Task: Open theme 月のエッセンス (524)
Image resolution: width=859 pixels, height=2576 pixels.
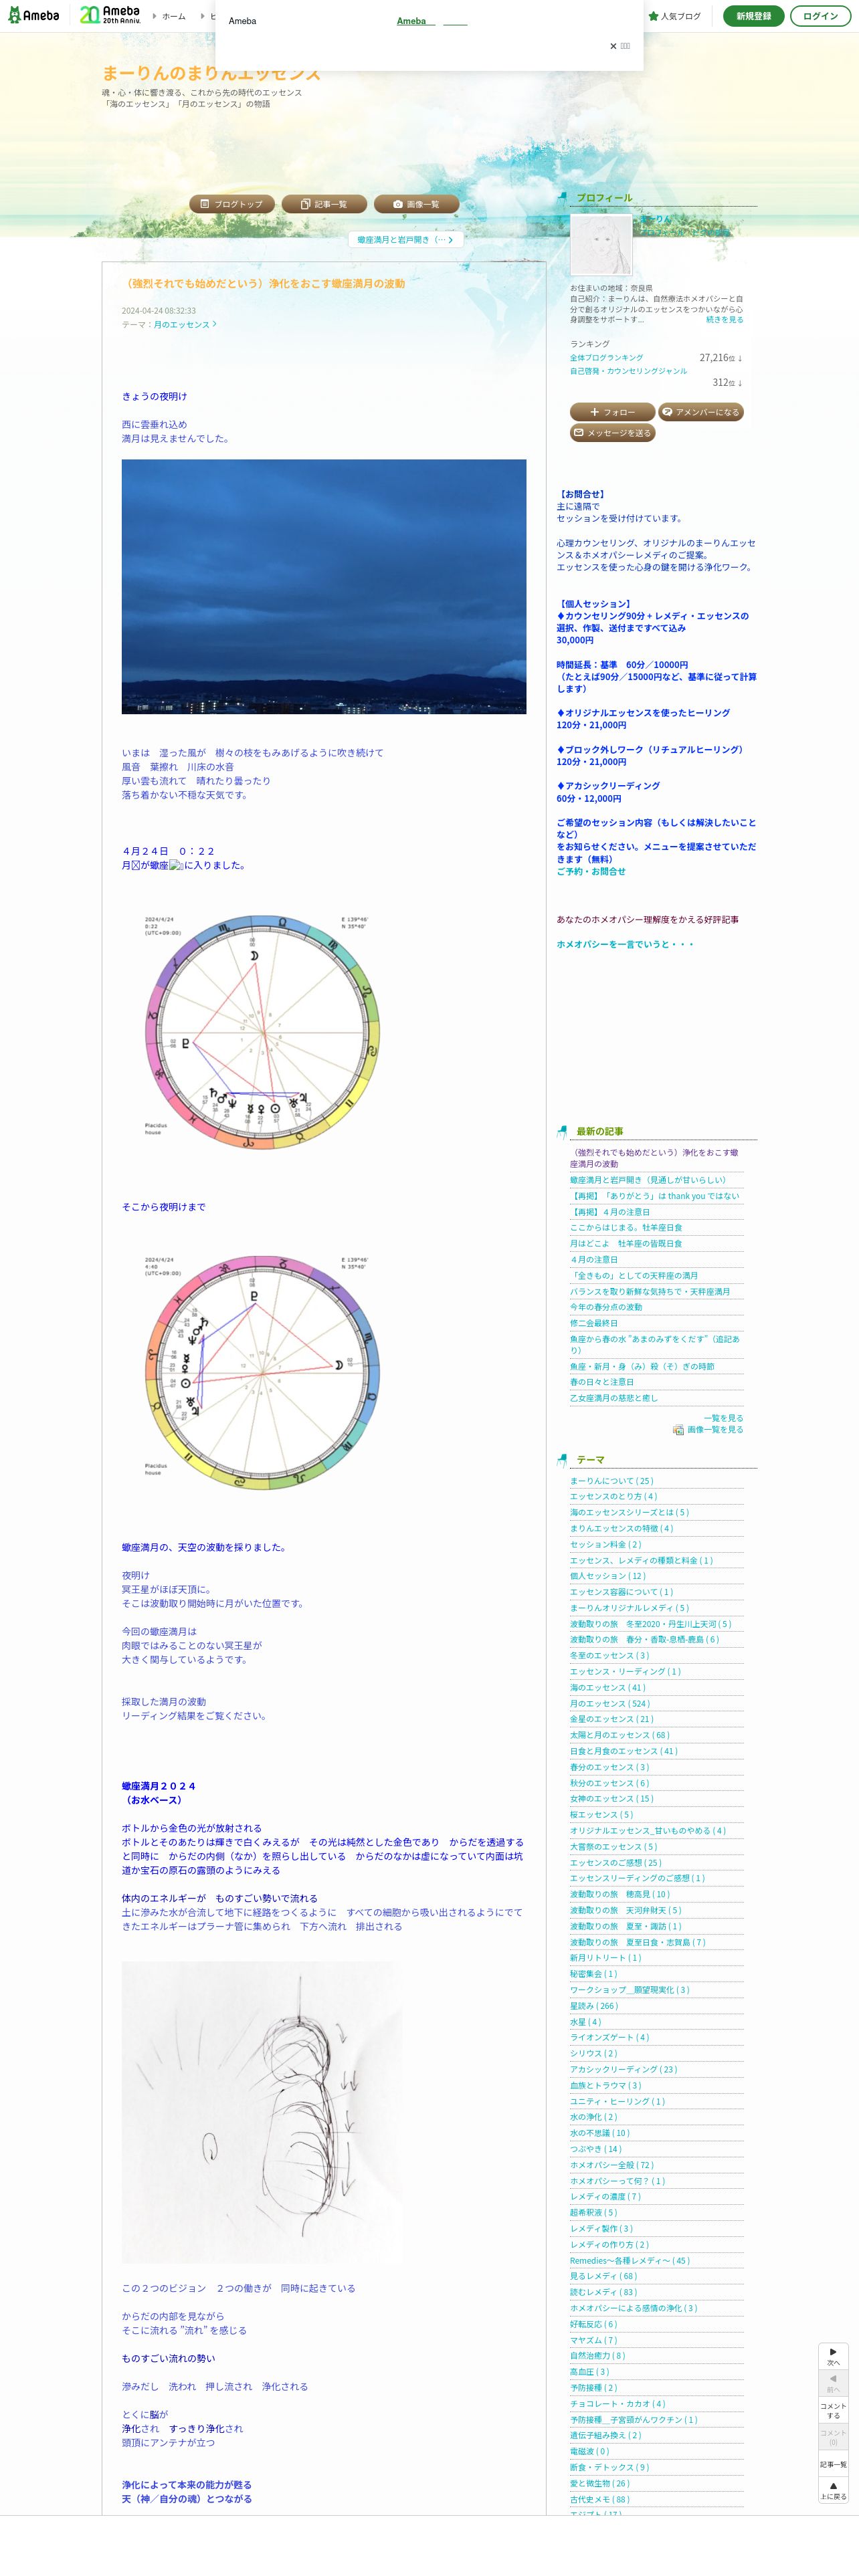Action: tap(610, 1704)
